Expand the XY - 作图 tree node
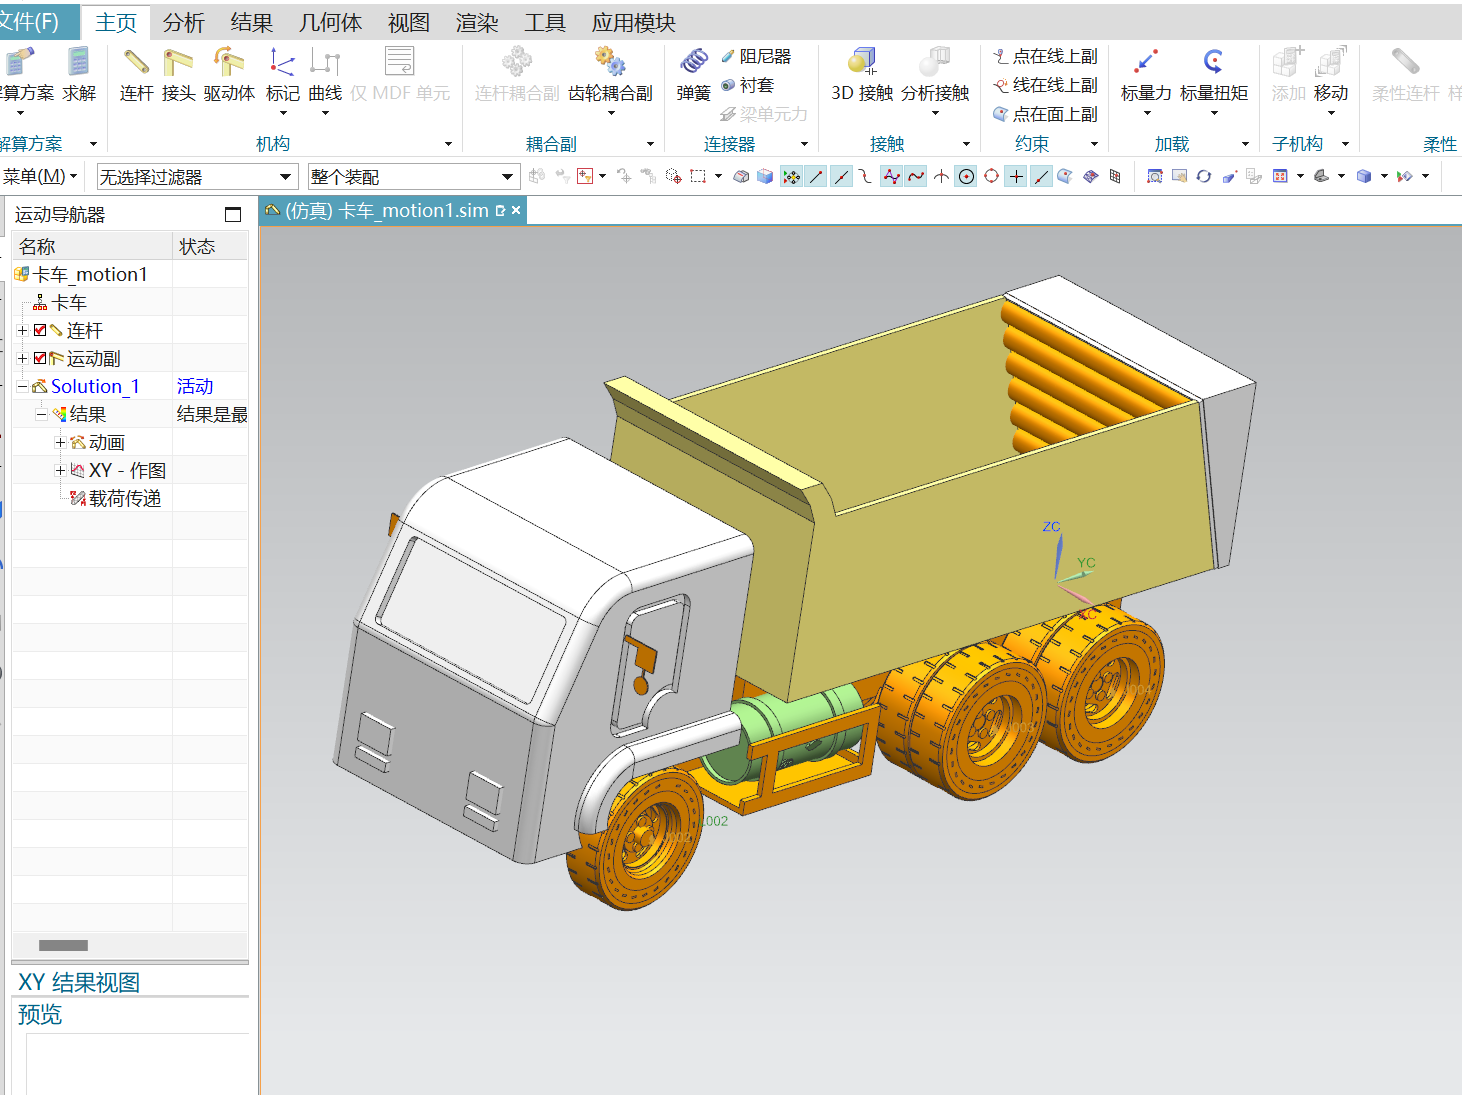1462x1095 pixels. click(60, 470)
